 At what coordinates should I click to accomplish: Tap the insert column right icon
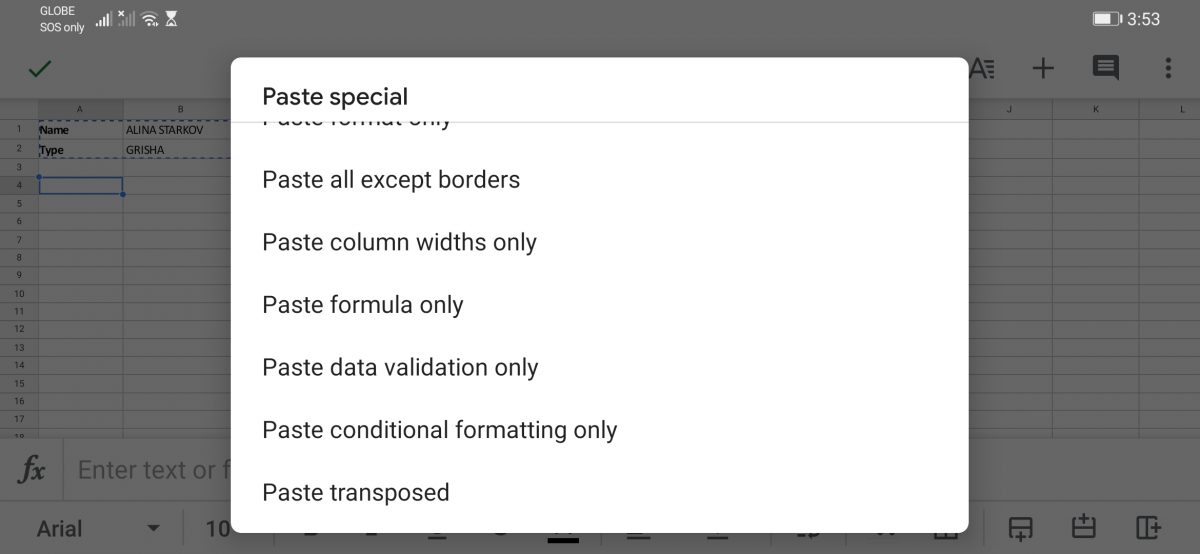coord(1148,527)
